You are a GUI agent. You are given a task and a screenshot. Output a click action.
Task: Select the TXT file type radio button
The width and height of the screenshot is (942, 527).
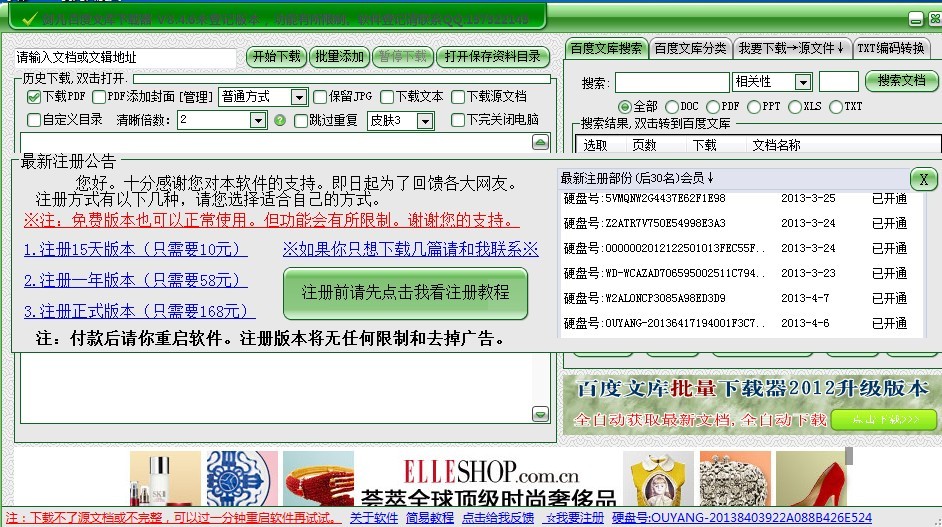click(836, 107)
